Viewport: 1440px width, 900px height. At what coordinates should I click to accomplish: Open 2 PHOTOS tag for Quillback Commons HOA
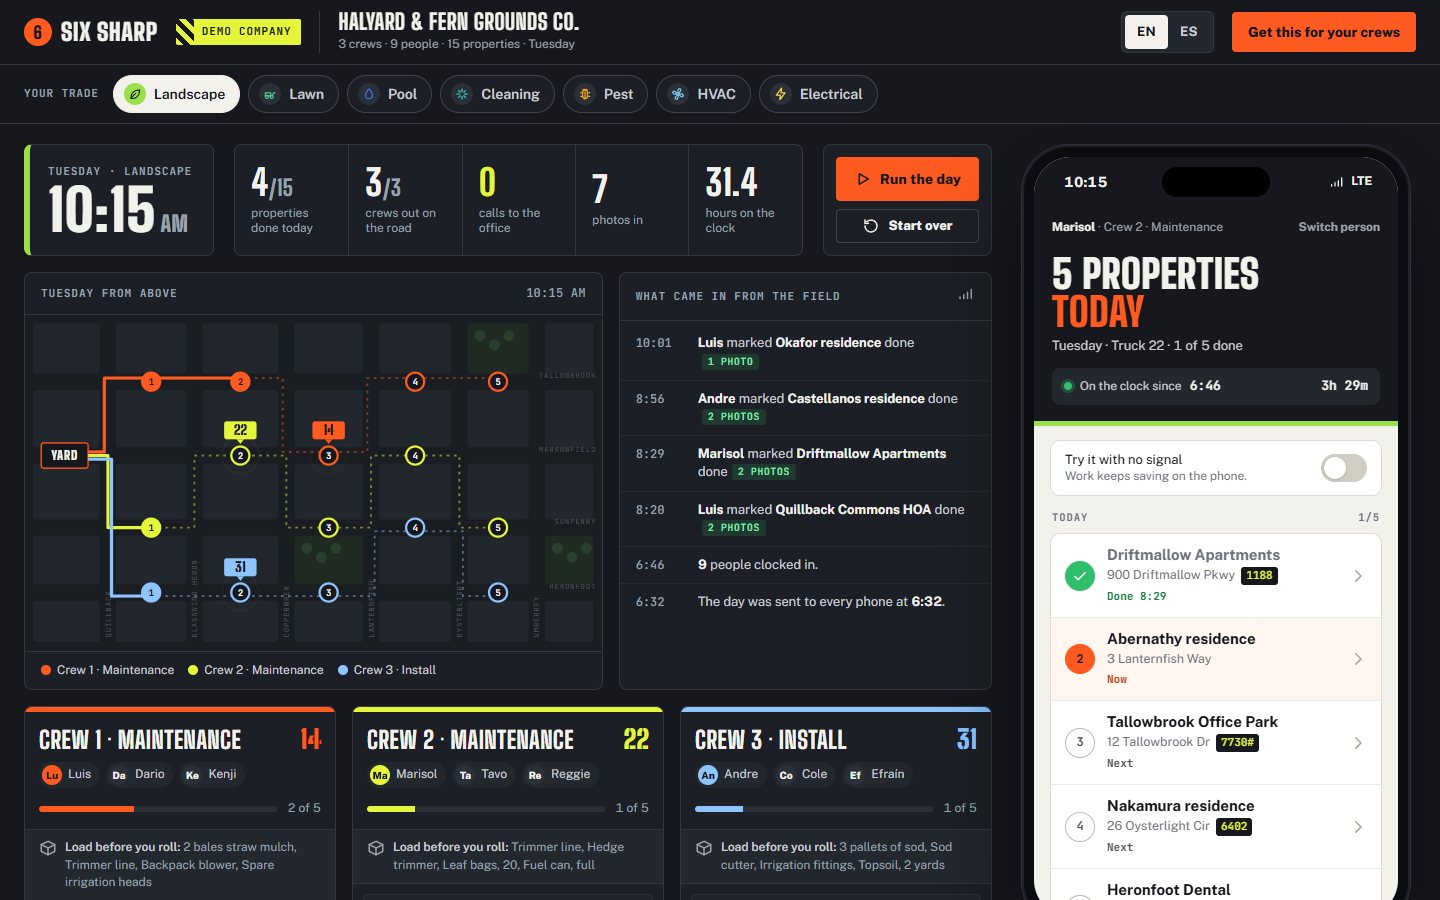pyautogui.click(x=733, y=528)
